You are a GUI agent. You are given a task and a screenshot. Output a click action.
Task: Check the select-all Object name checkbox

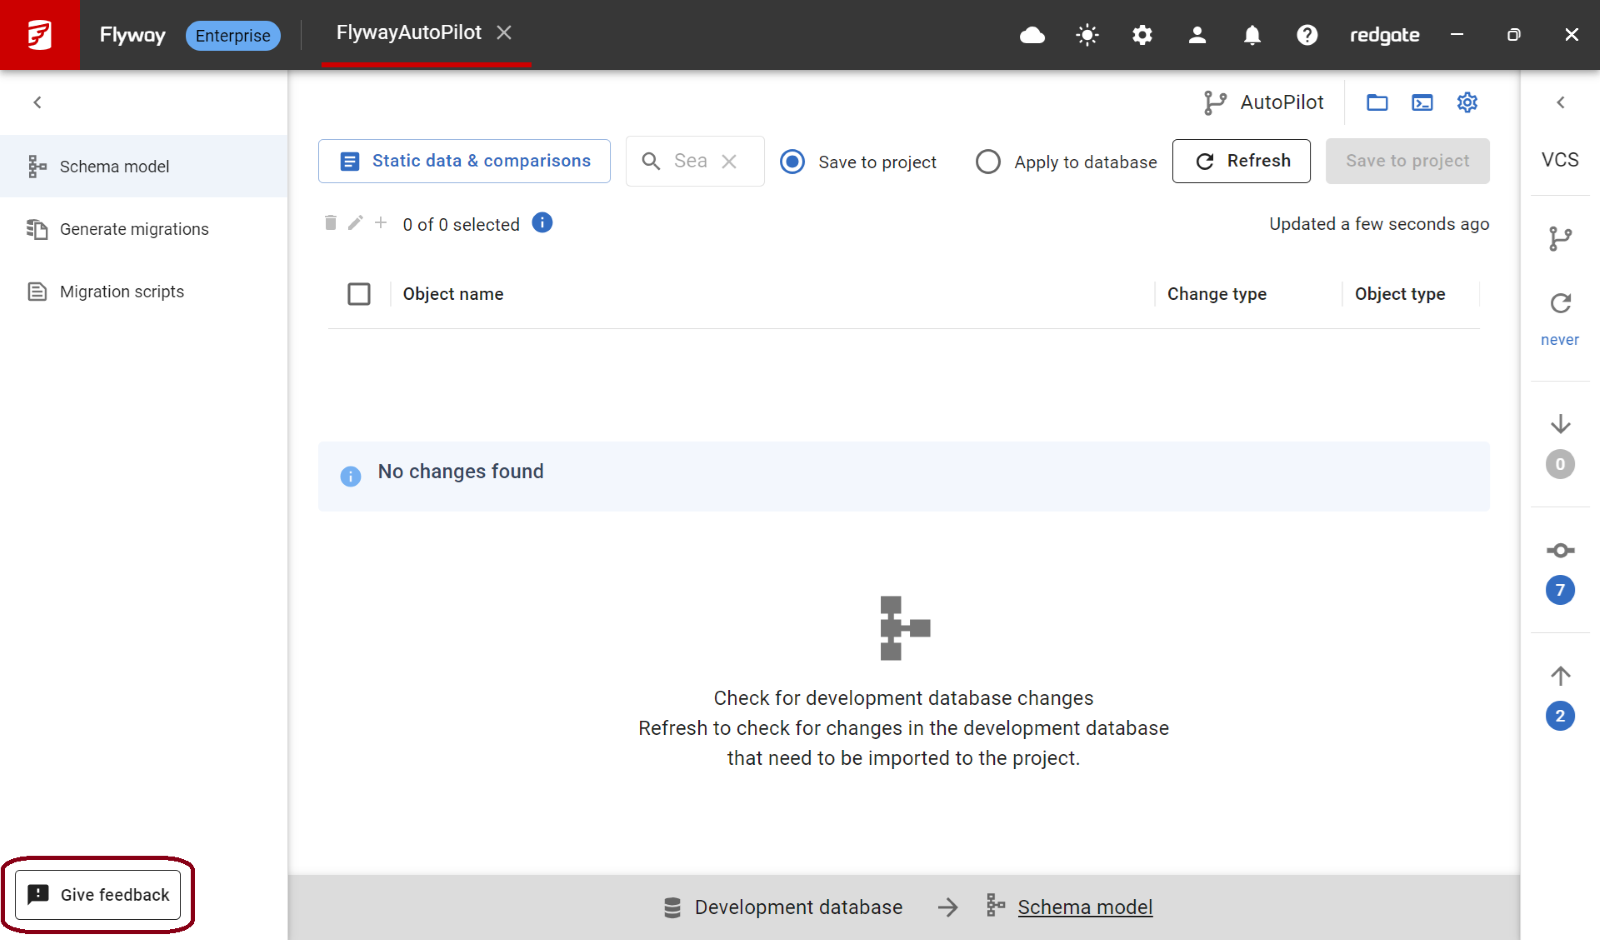coord(359,294)
